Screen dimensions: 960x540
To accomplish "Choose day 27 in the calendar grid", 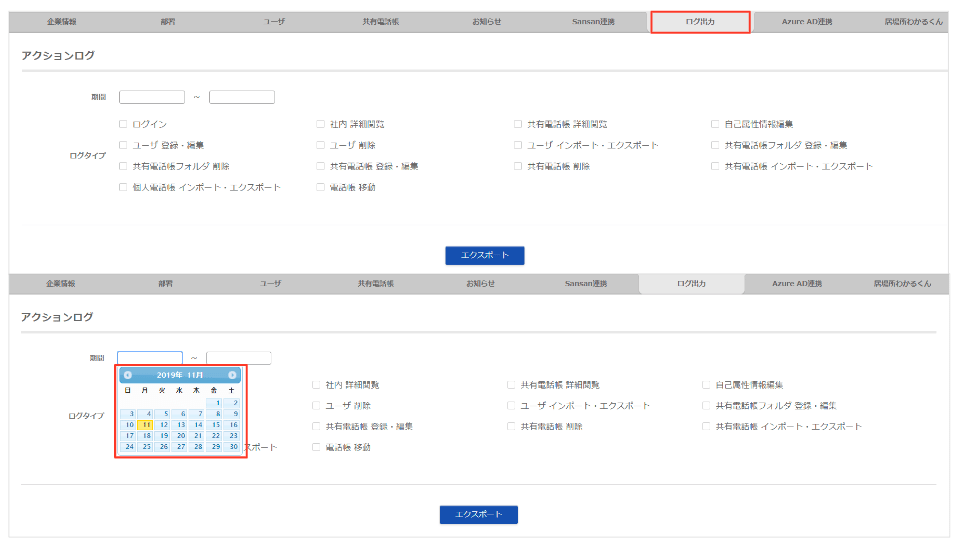I will point(179,447).
